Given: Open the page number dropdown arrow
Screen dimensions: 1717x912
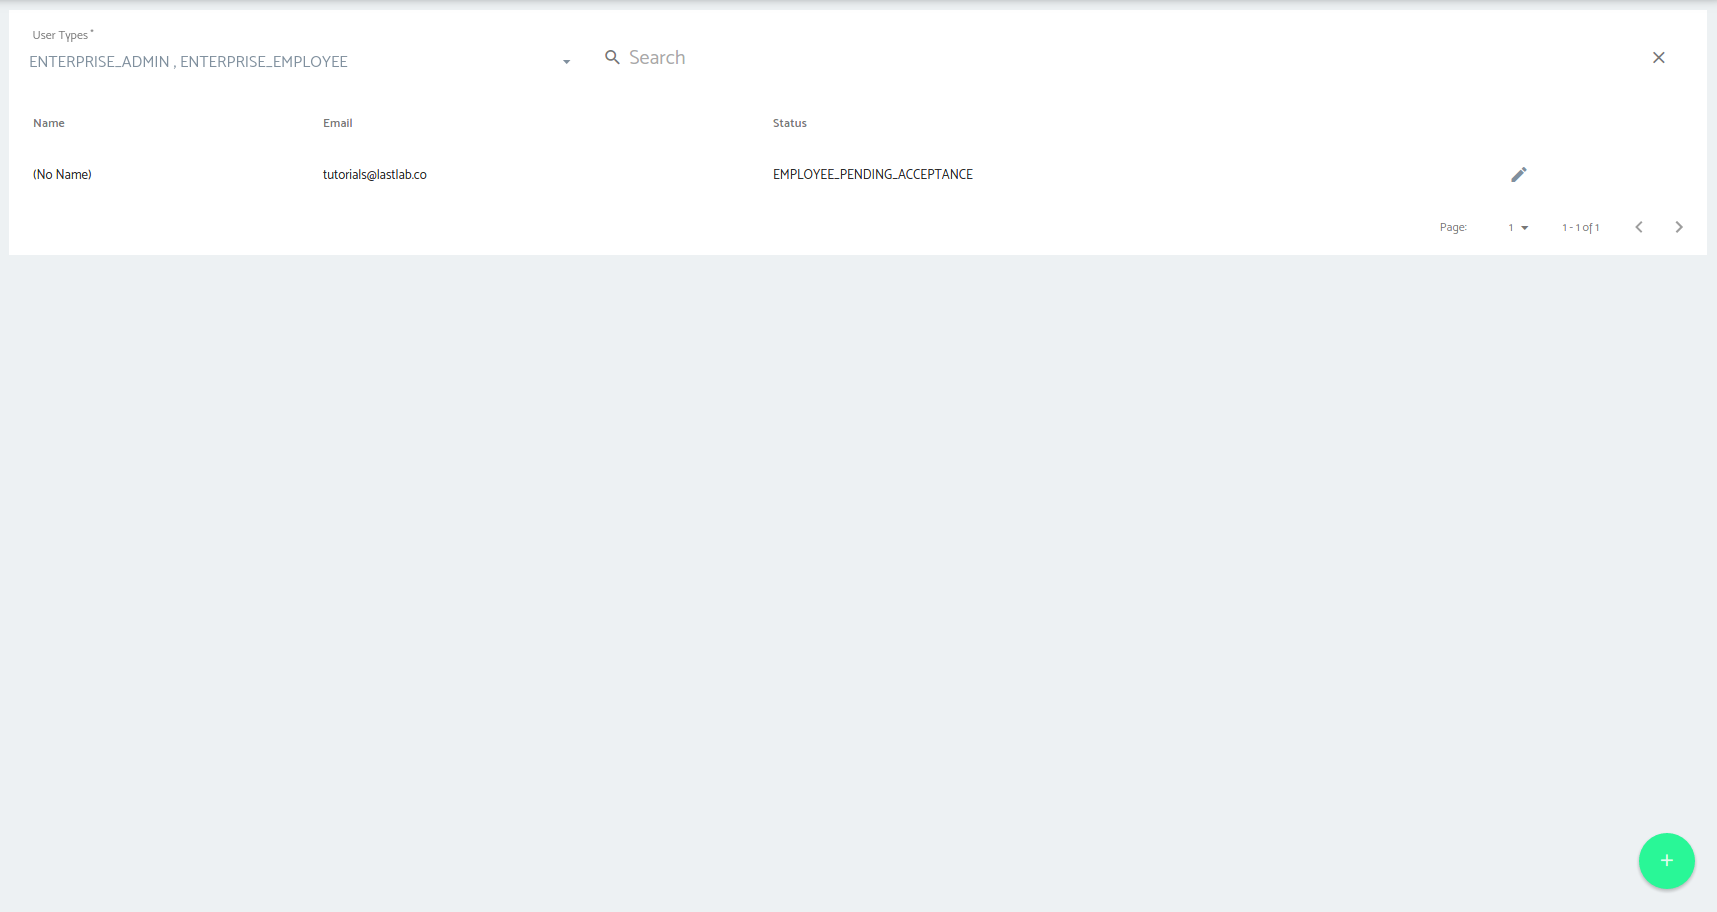Looking at the screenshot, I should (1525, 228).
